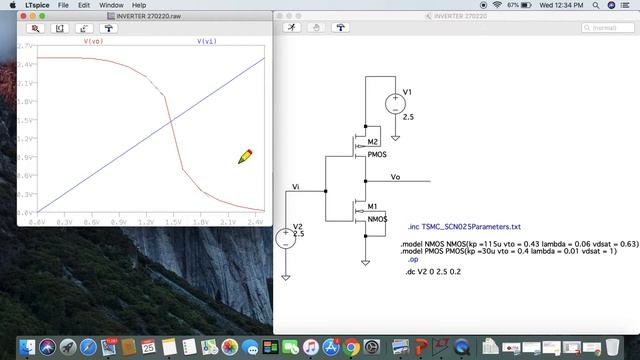Click the V1 voltage source symbol

coord(395,104)
